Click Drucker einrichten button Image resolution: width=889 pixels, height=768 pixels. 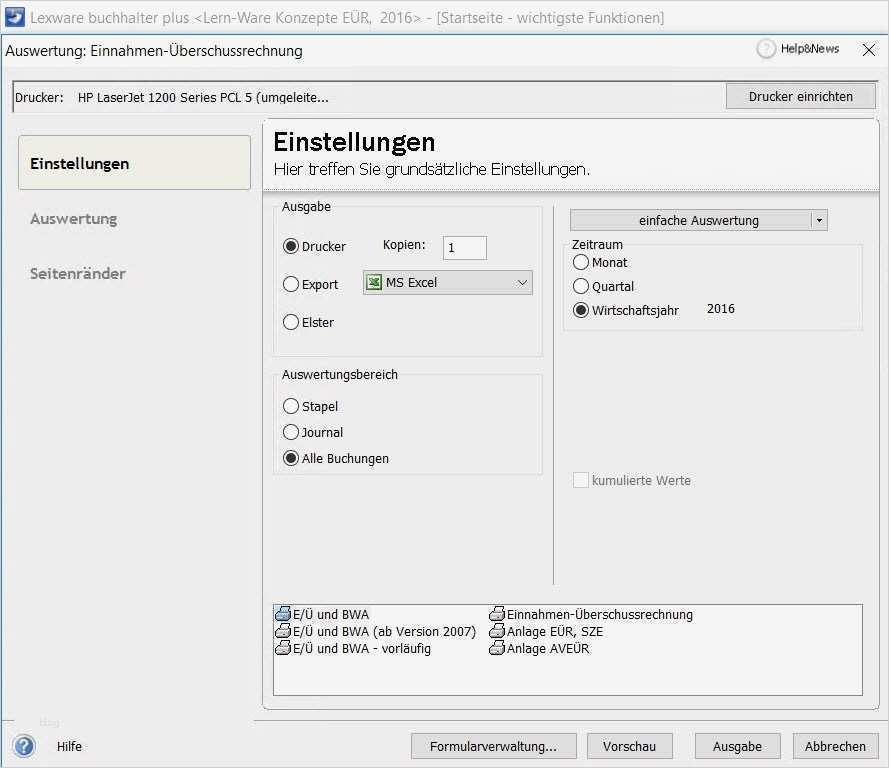pyautogui.click(x=801, y=96)
